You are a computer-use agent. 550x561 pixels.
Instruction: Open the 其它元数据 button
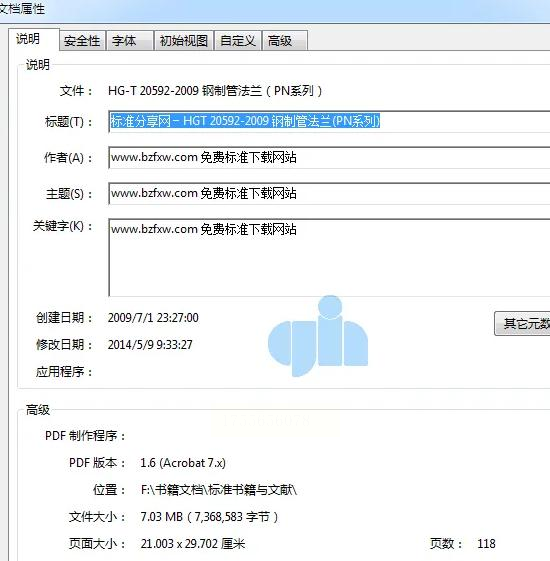tap(522, 323)
